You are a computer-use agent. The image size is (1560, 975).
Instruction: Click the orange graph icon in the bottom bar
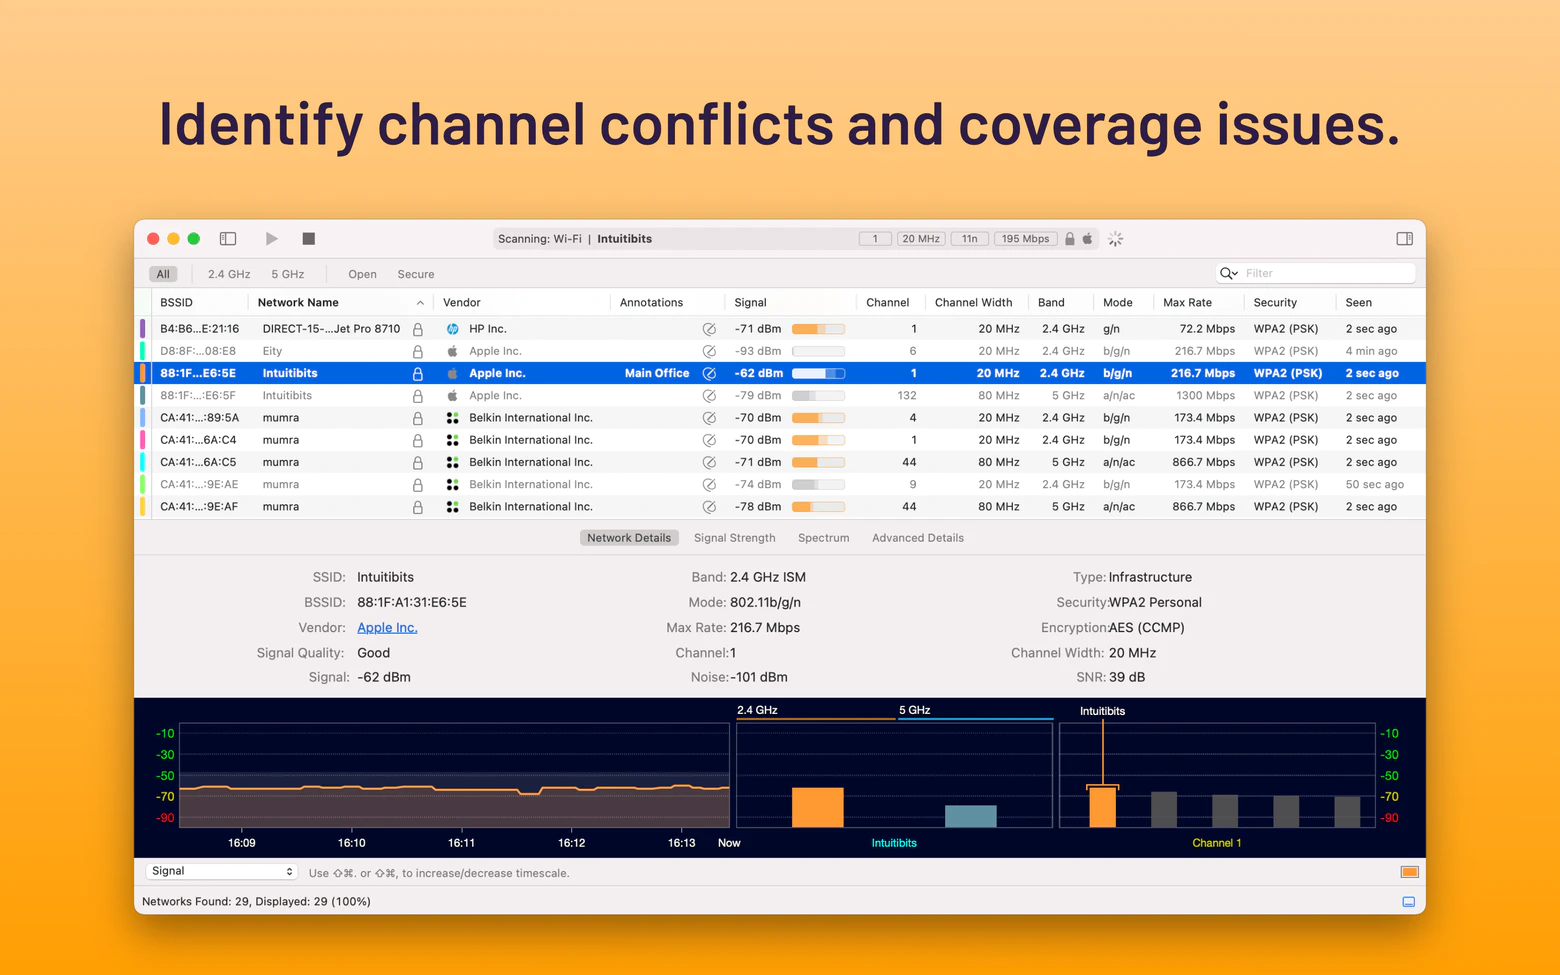tap(1409, 872)
